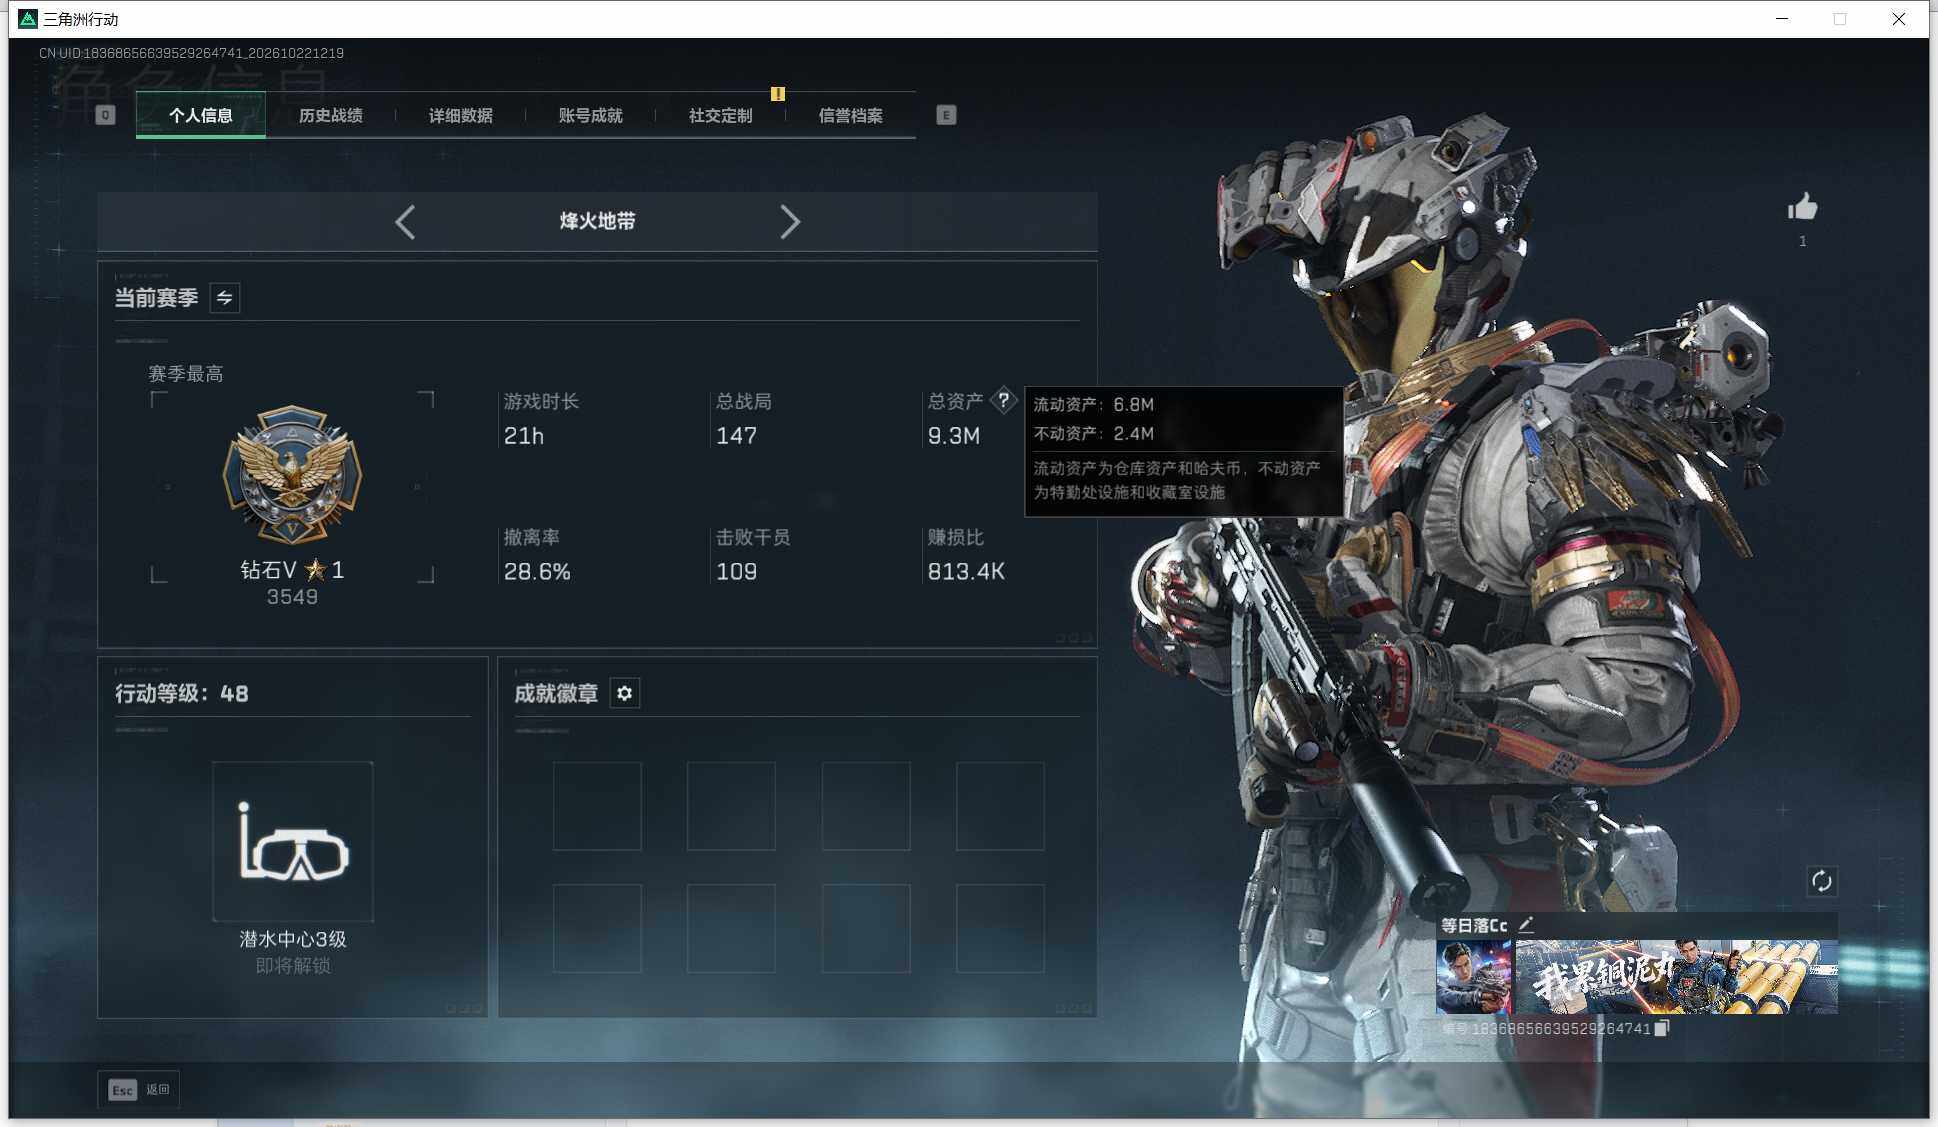Click the yellow alert marker above 社交定制
This screenshot has height=1127, width=1938.
click(x=777, y=94)
